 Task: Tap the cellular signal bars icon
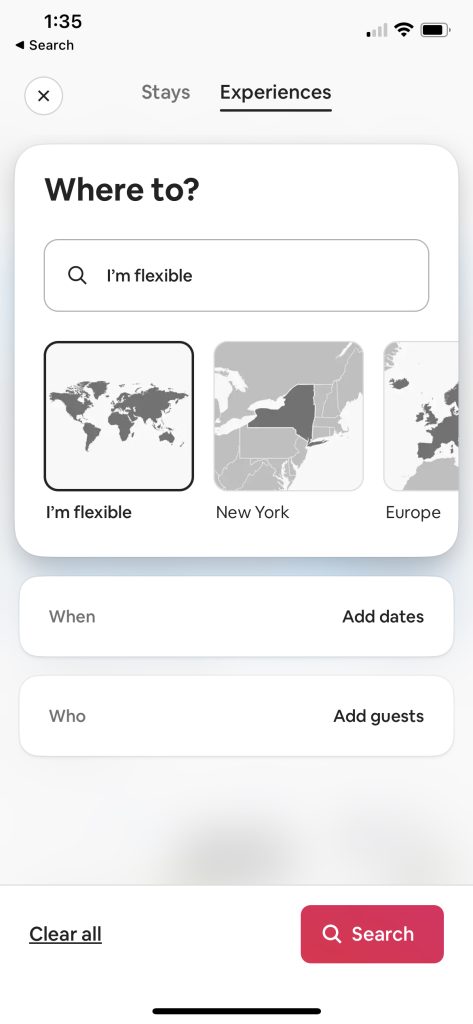pos(377,30)
